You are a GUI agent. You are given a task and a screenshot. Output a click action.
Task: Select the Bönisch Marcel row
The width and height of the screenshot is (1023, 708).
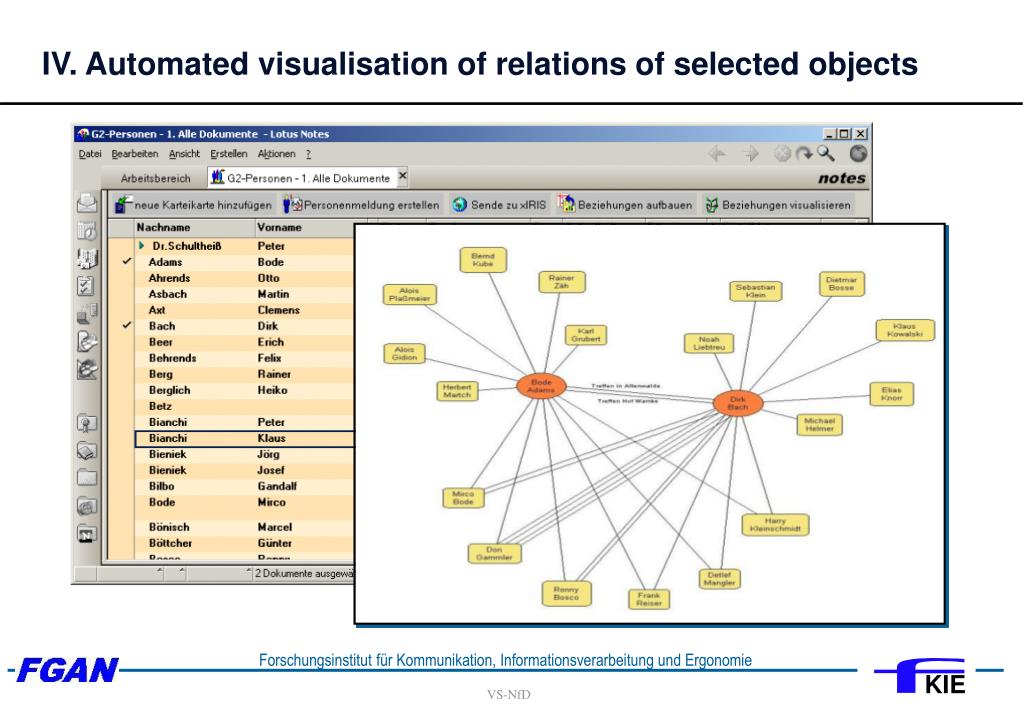[244, 527]
